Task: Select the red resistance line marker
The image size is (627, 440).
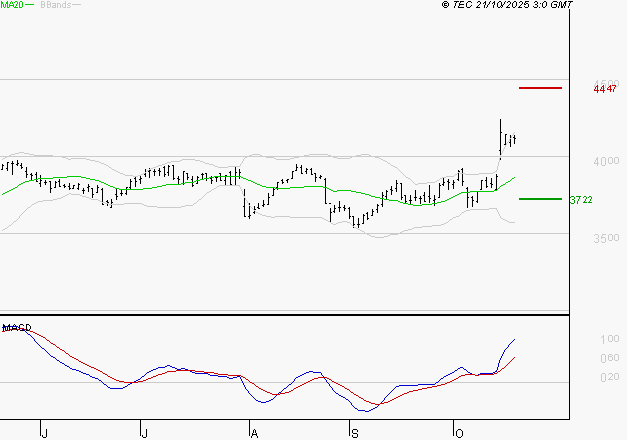Action: coord(541,88)
